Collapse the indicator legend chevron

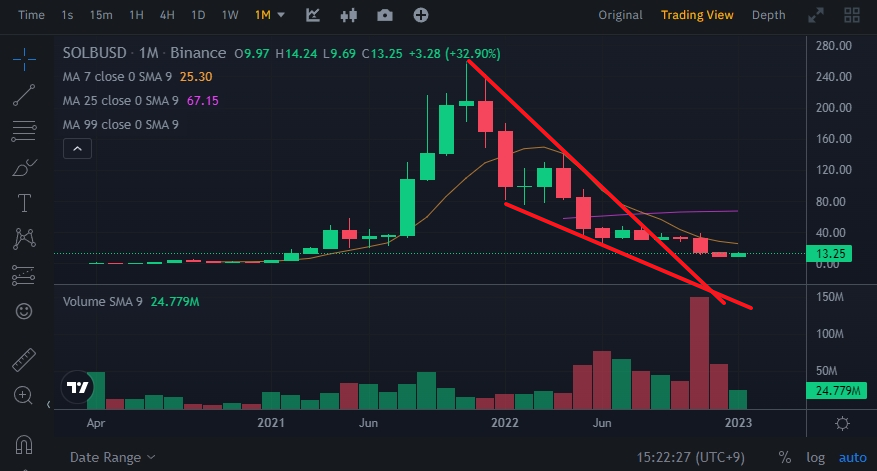77,149
